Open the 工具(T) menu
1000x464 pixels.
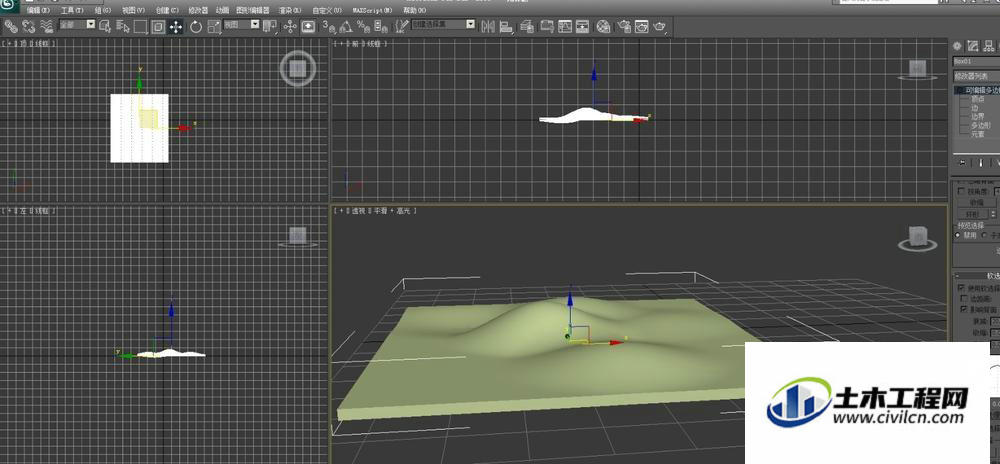72,10
